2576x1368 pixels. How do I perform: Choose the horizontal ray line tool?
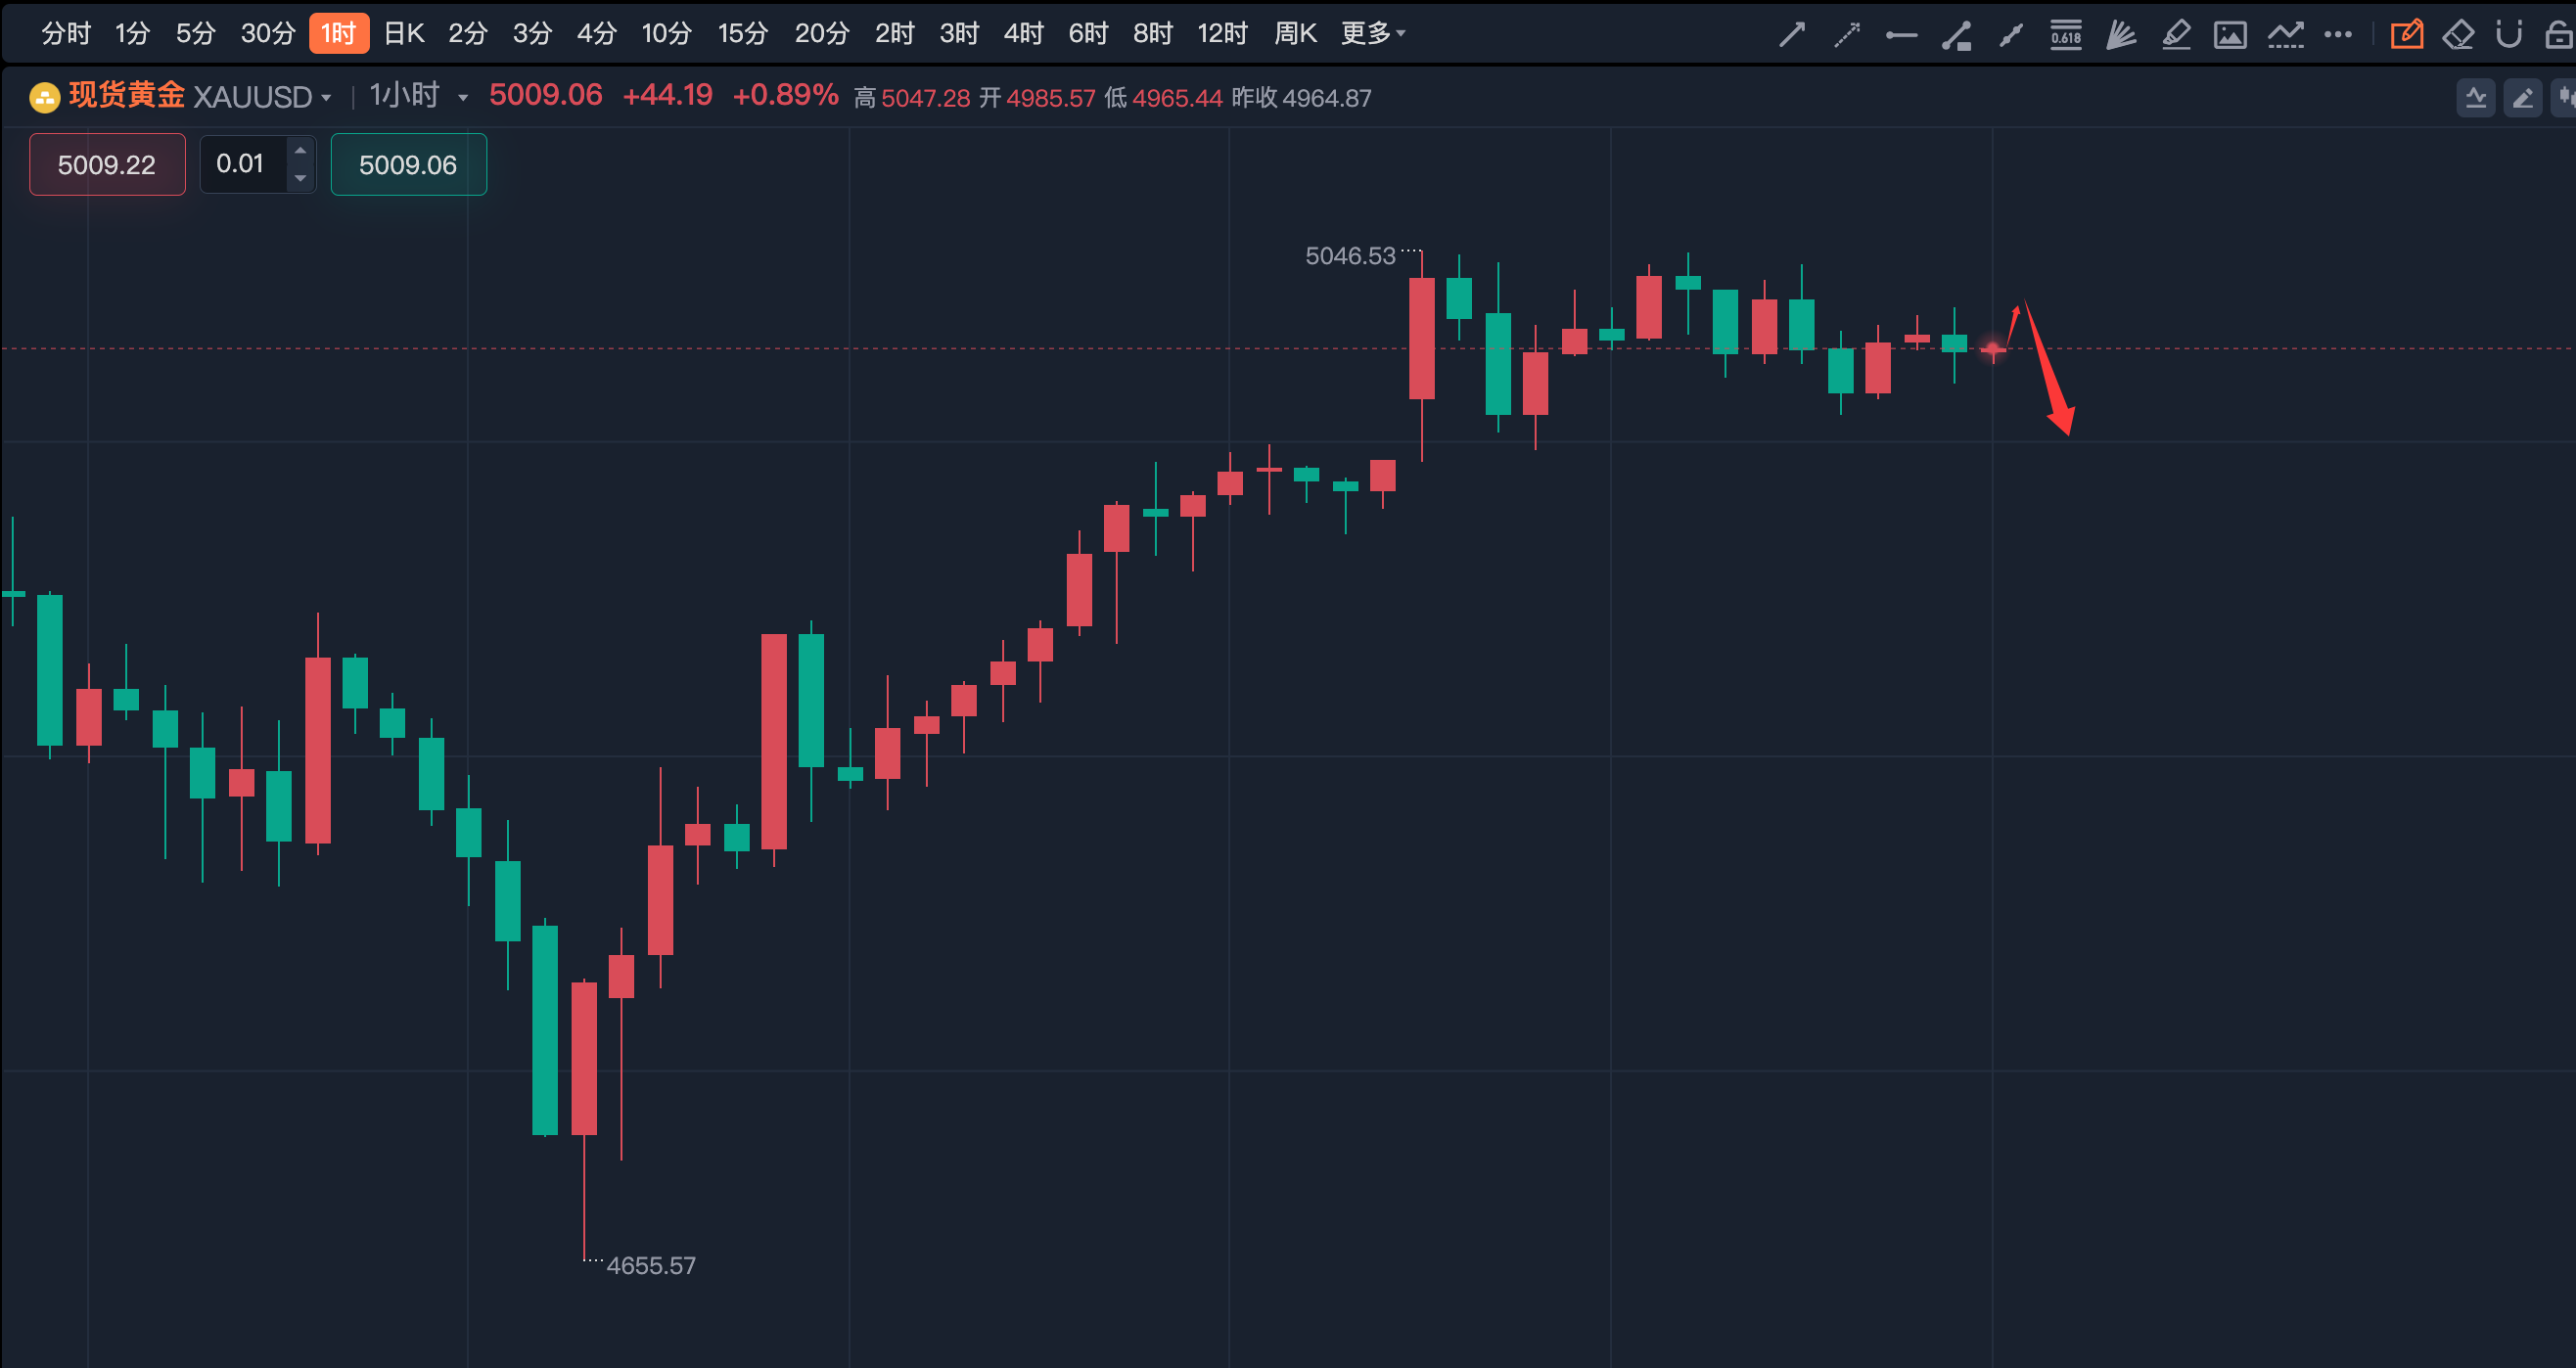pyautogui.click(x=1901, y=35)
